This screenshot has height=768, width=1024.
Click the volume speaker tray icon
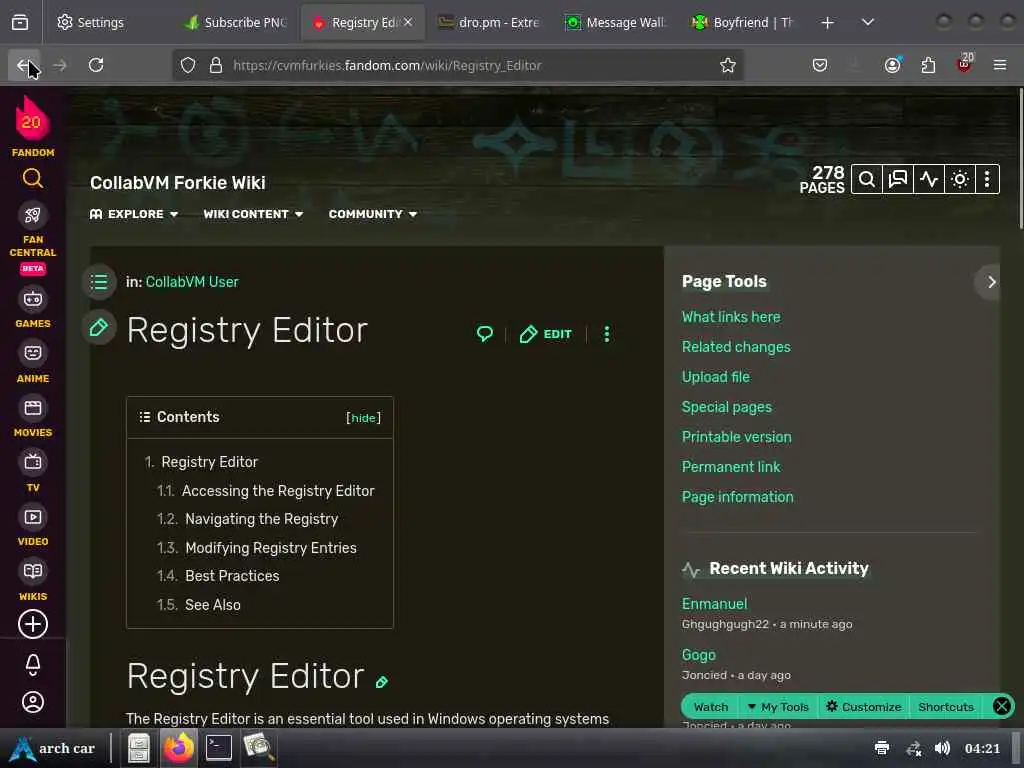tap(942, 748)
